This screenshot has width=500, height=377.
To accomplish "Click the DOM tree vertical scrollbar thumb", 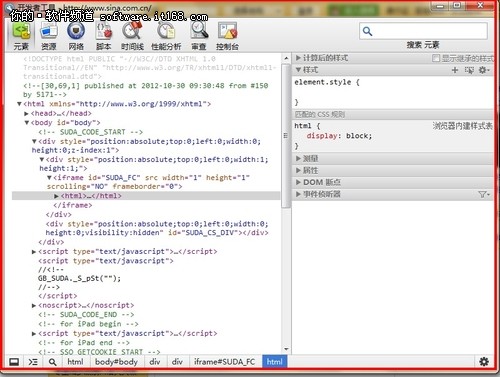I will coord(286,136).
